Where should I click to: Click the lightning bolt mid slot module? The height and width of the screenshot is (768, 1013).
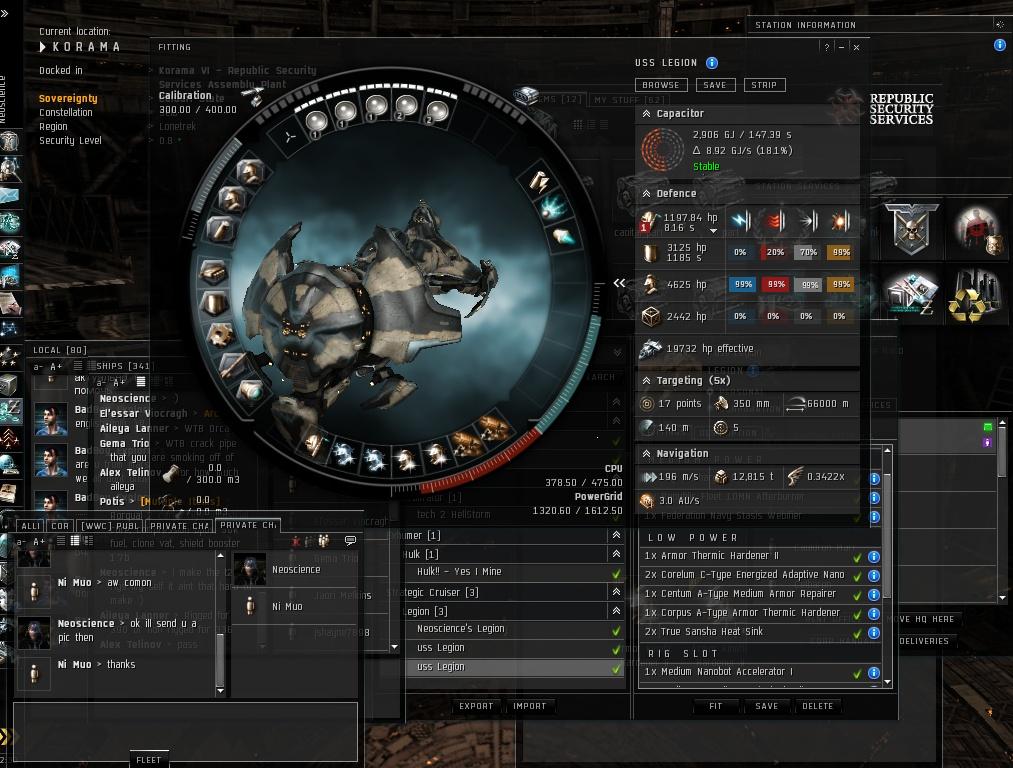pyautogui.click(x=539, y=182)
